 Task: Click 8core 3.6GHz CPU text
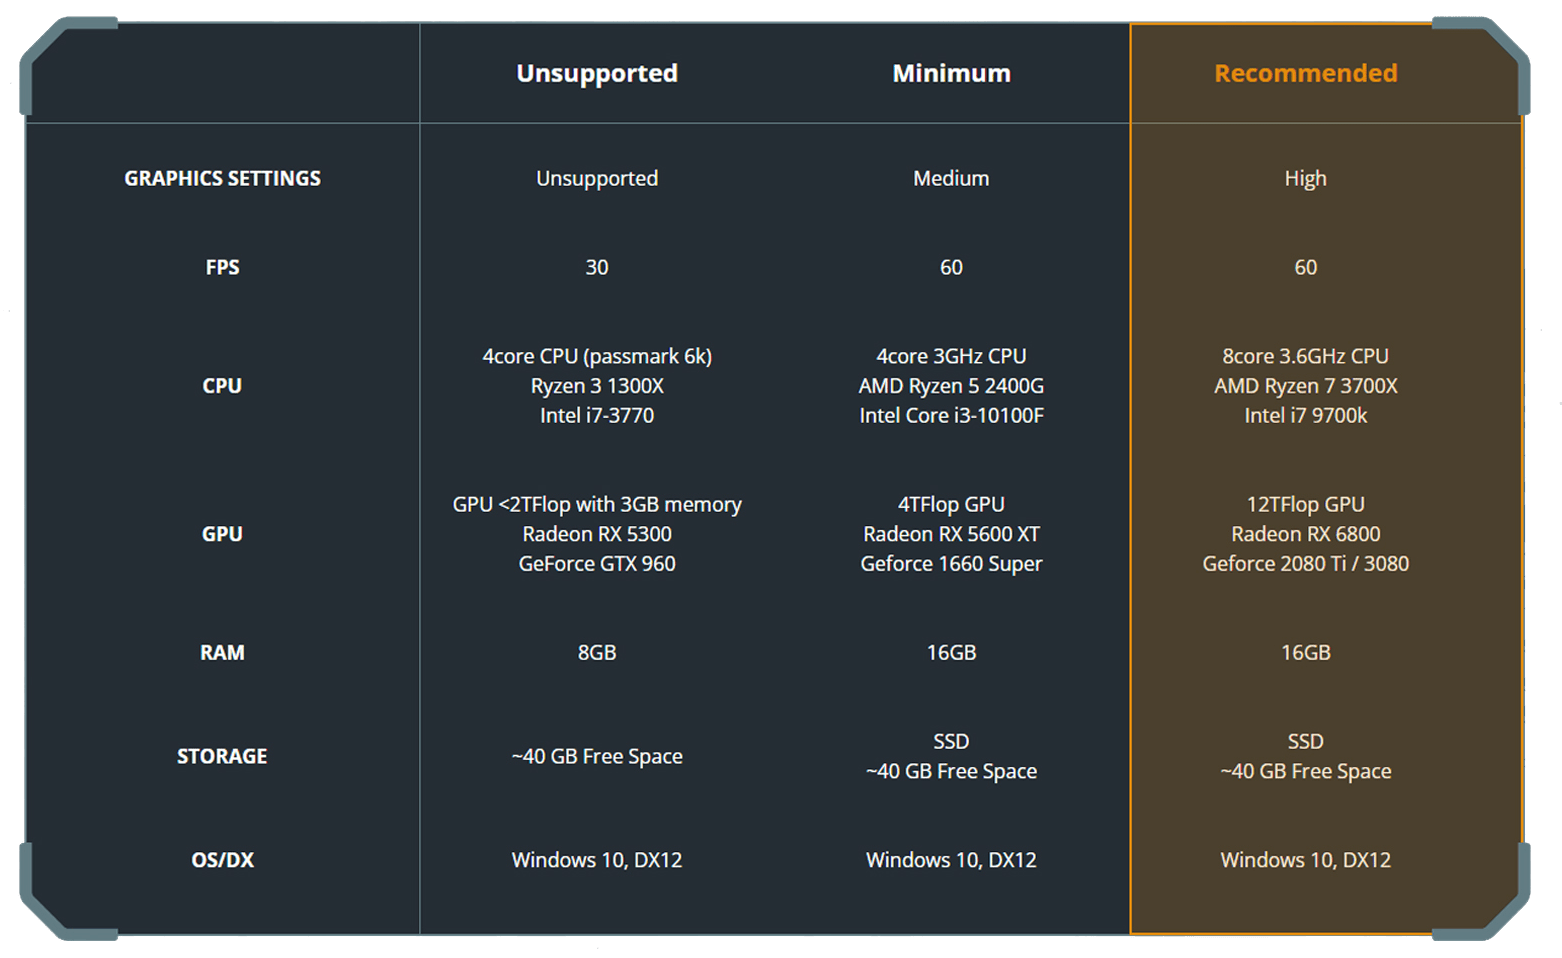pyautogui.click(x=1305, y=356)
